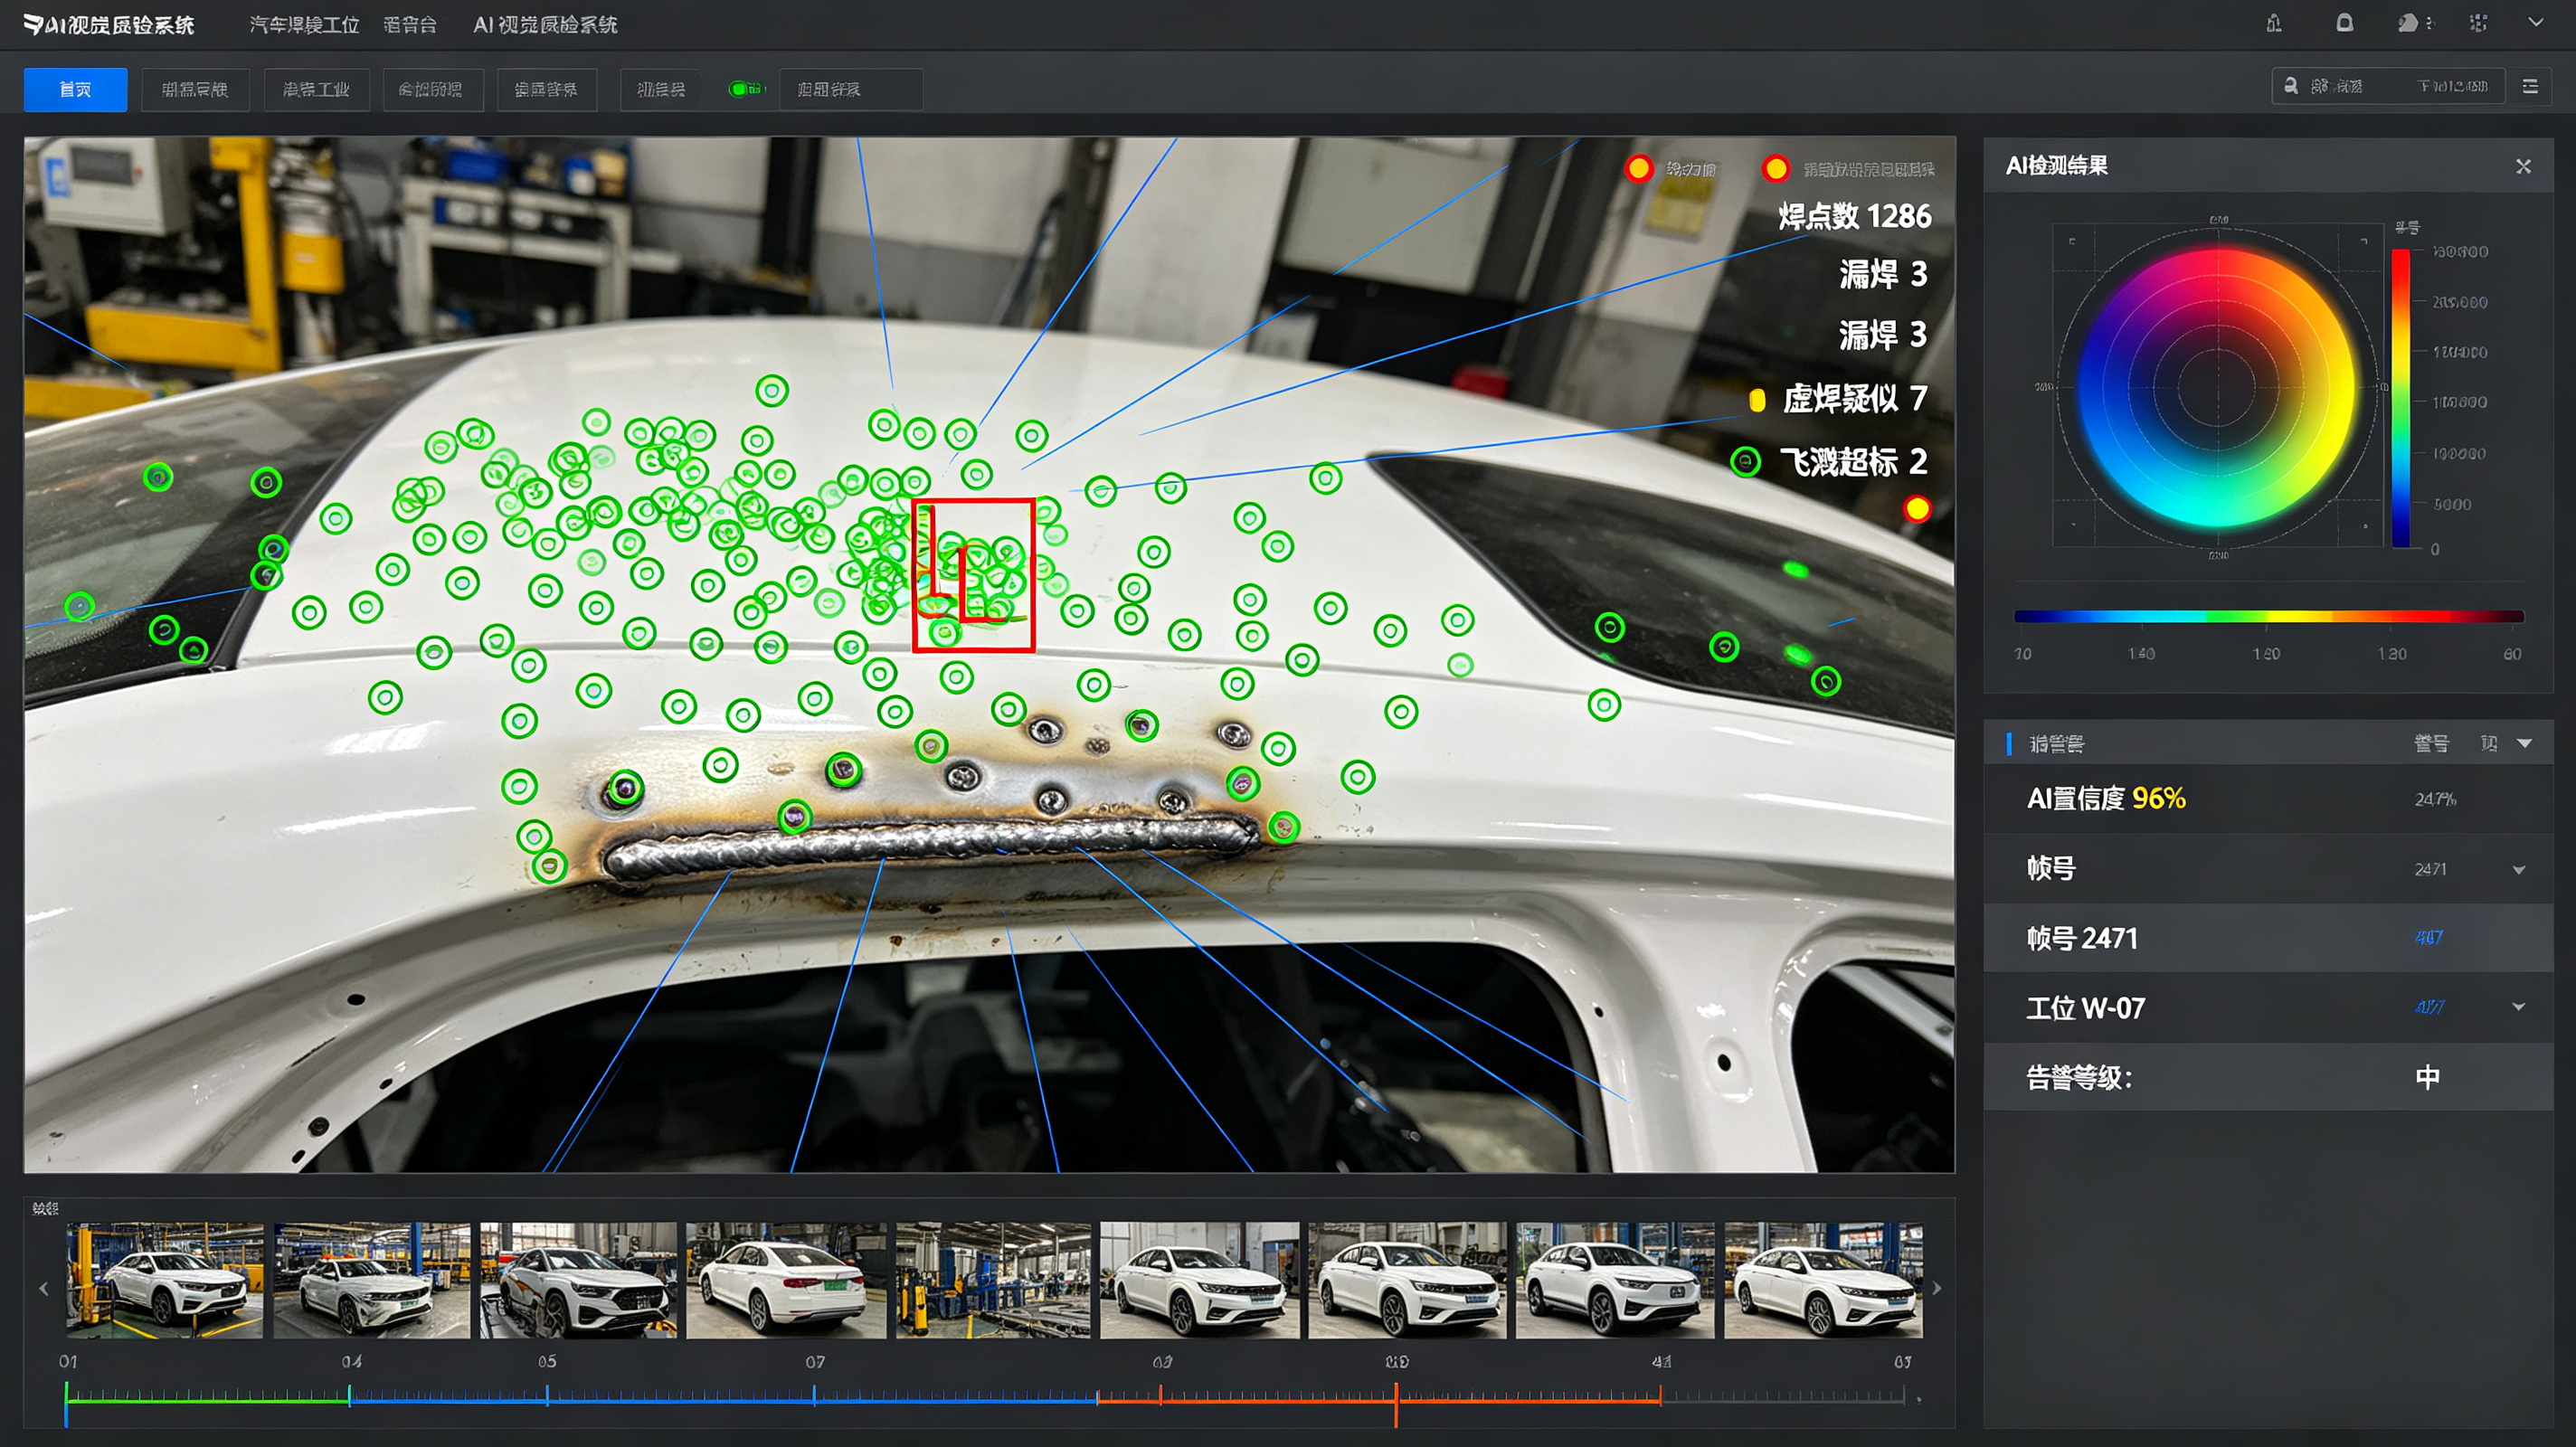Click the horizontal rainbow gradient bar
Viewport: 2576px width, 1447px height.
(2268, 617)
